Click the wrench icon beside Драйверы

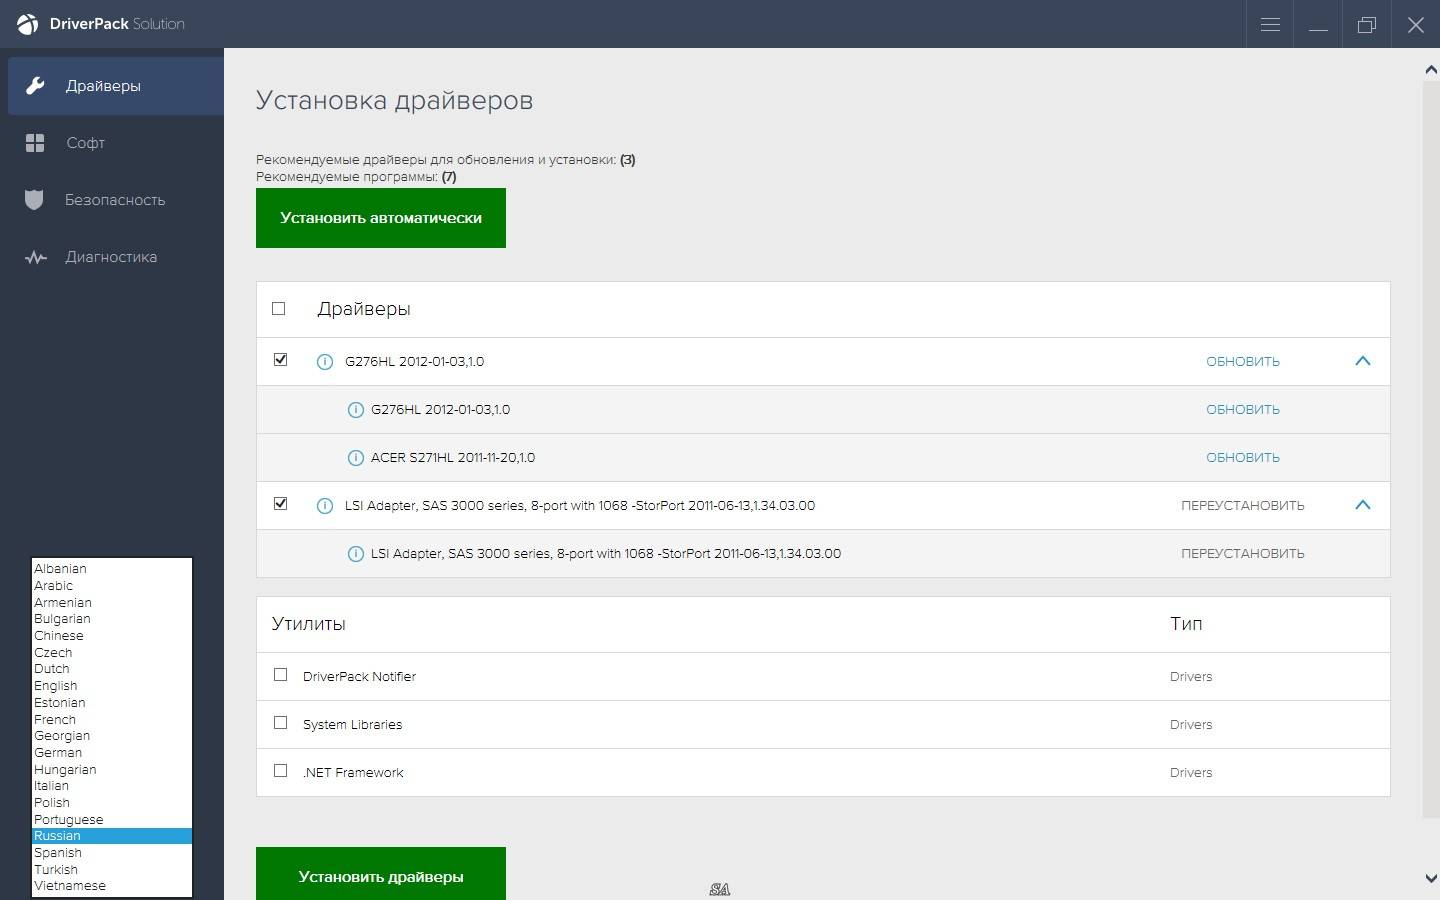click(35, 86)
